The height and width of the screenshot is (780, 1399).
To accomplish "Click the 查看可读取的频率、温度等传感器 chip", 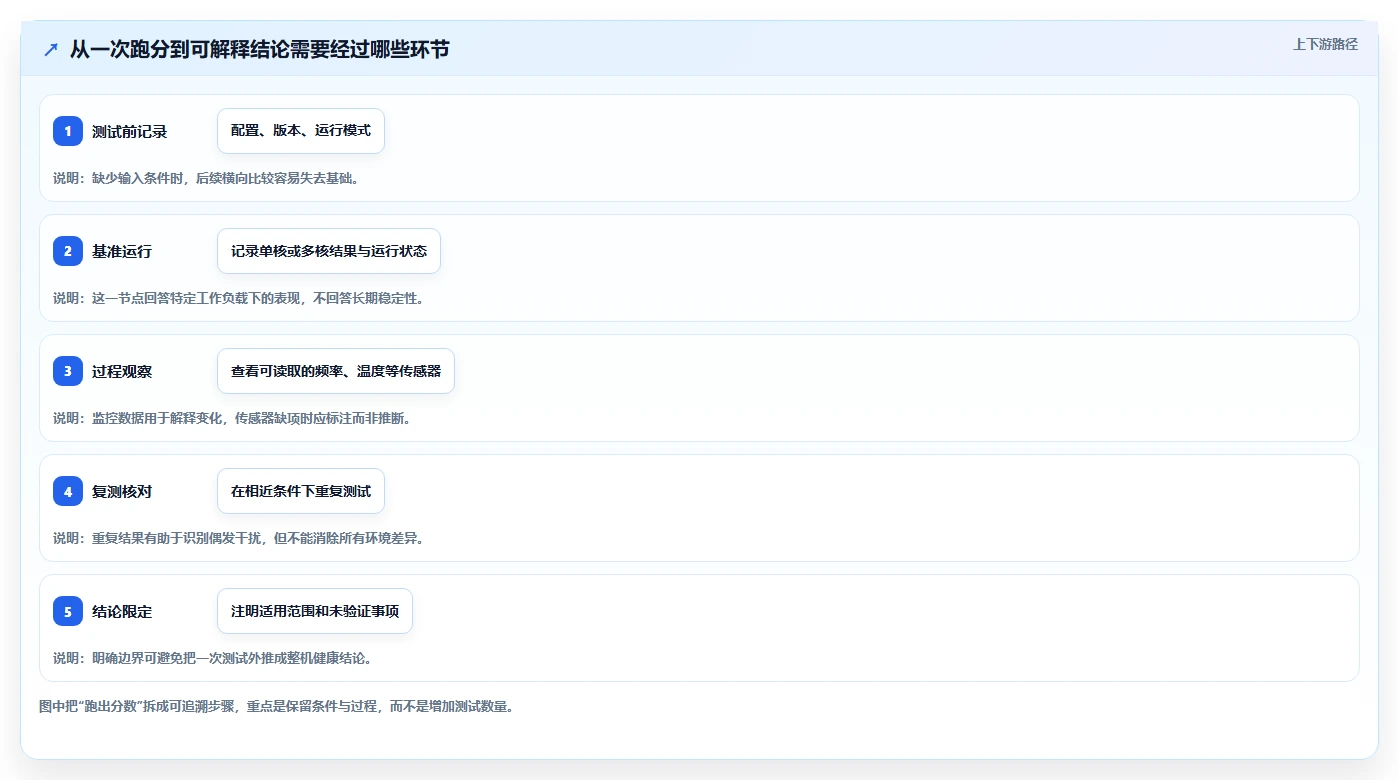I will (x=336, y=371).
